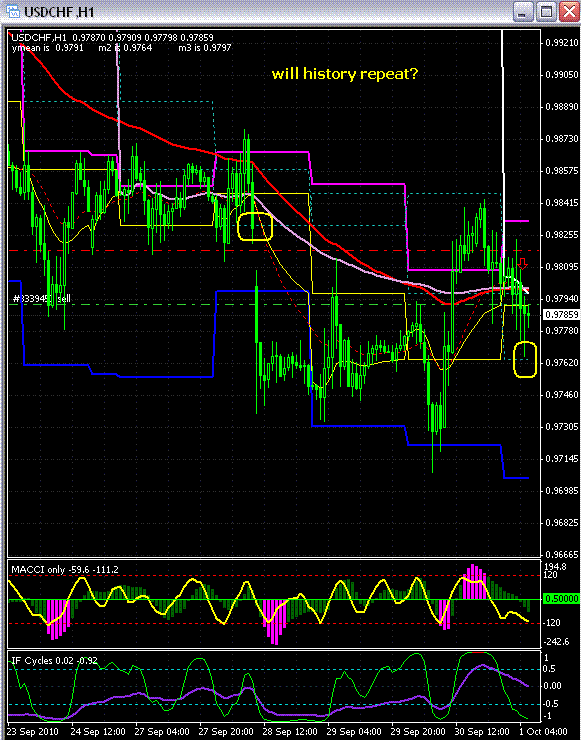Screen dimensions: 581x740
Task: Click the 23 Sep 2010 date label
Action: pyautogui.click(x=30, y=731)
